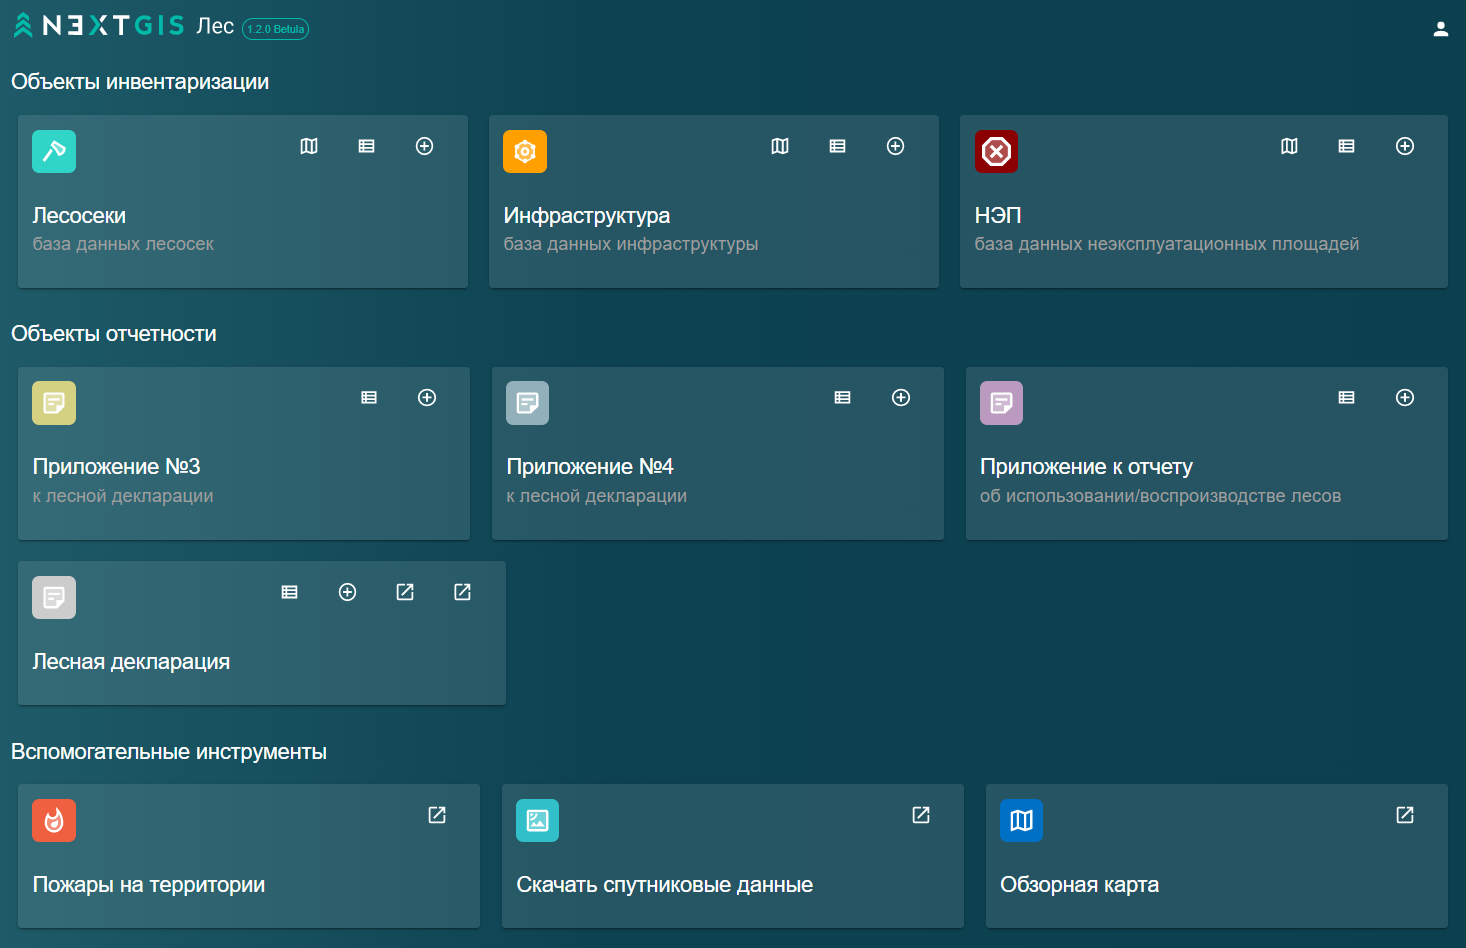This screenshot has width=1466, height=948.
Task: Open table view on the Инфраструктура card
Action: [x=837, y=146]
